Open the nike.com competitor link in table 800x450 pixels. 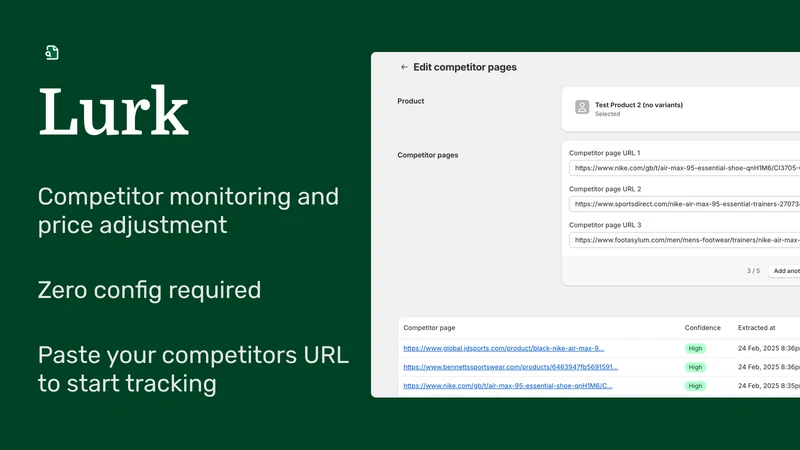508,386
